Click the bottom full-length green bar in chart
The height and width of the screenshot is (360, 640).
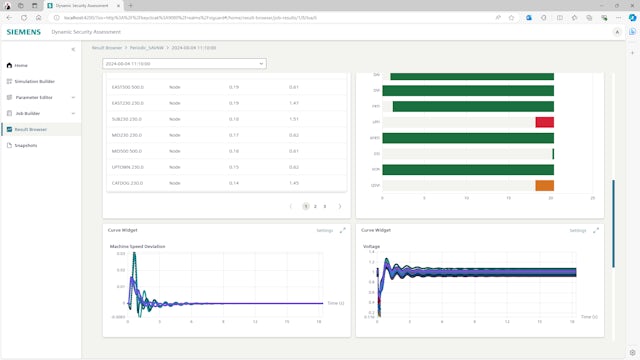click(468, 170)
